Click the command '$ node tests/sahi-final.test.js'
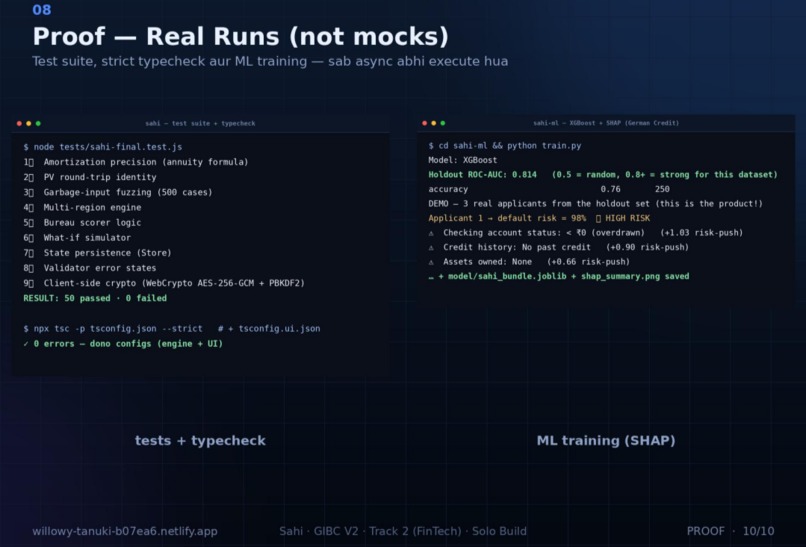The image size is (806, 547). click(103, 147)
